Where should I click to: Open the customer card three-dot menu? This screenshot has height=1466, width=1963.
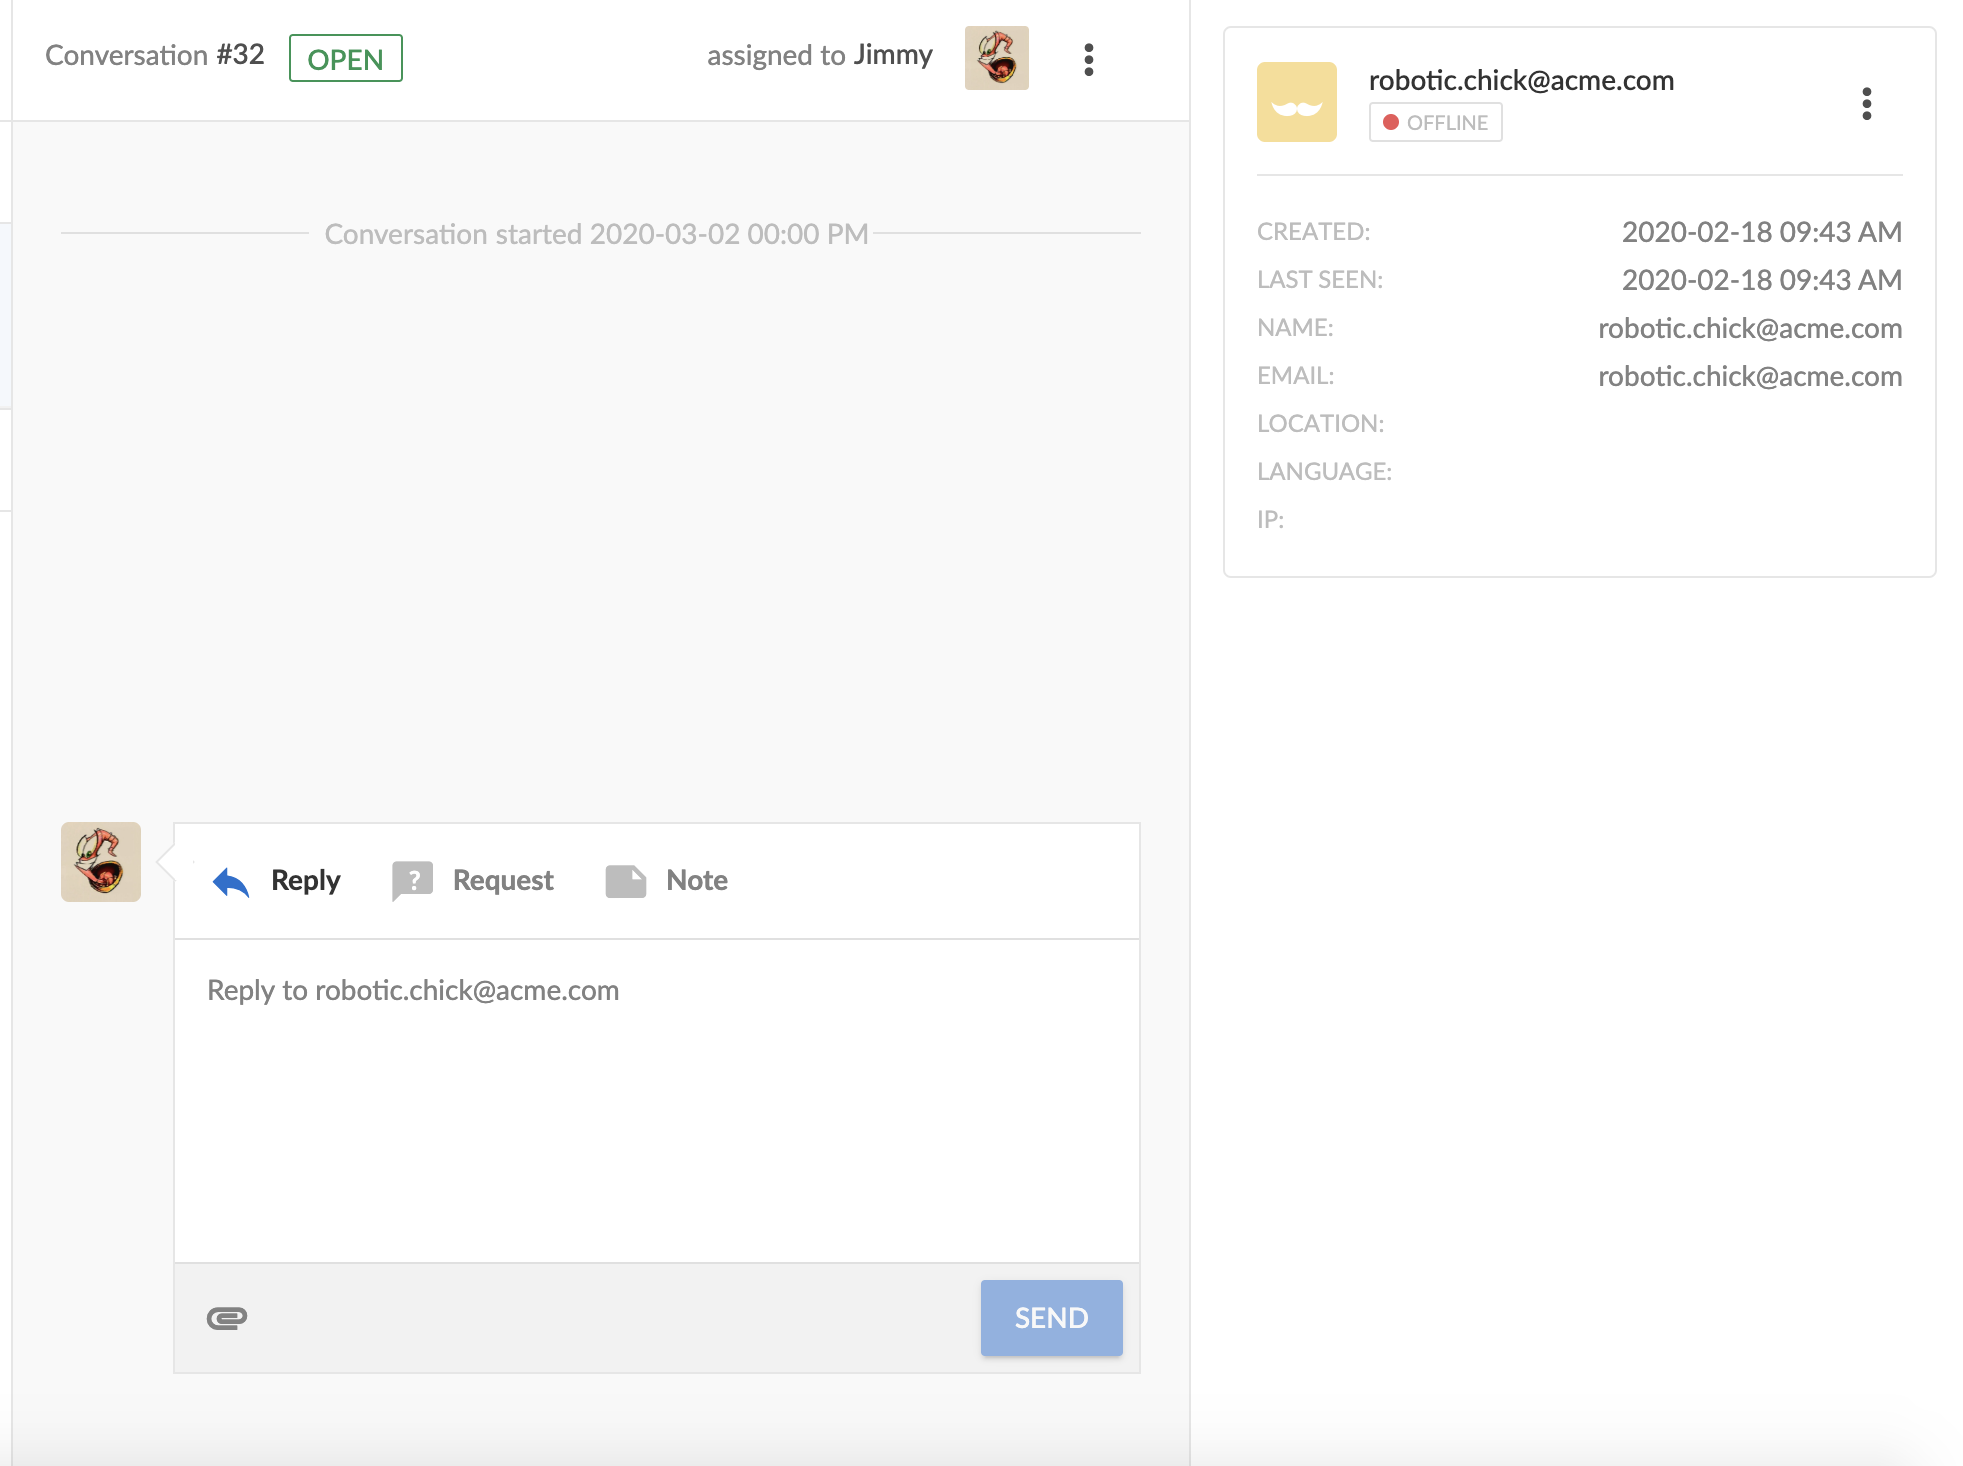click(x=1866, y=104)
